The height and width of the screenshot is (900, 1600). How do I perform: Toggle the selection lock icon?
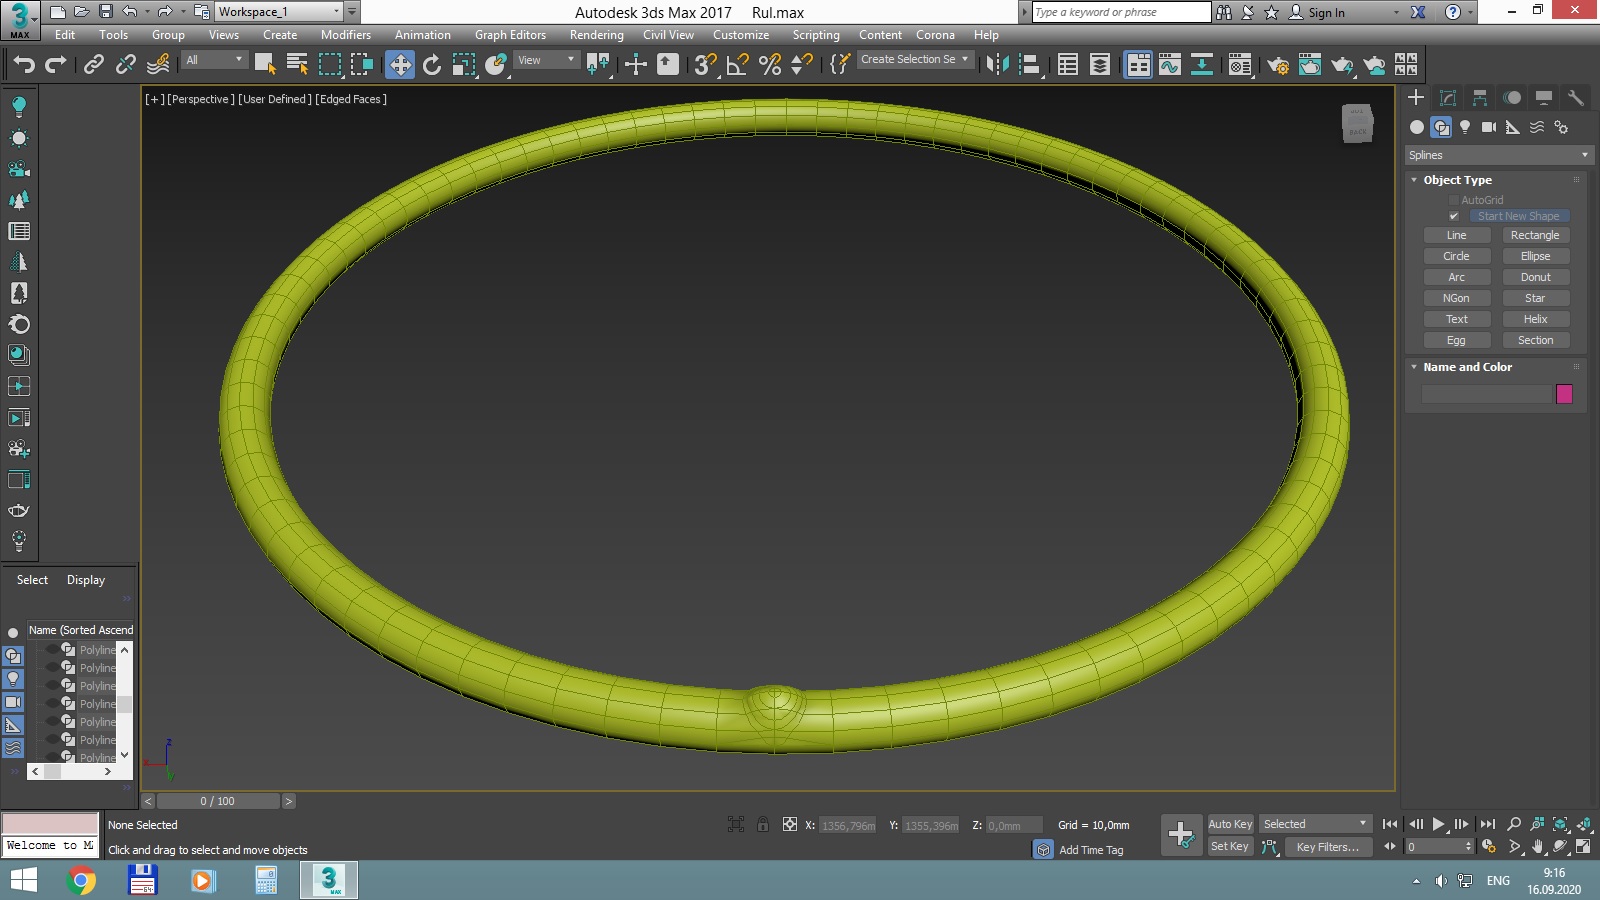tap(763, 824)
